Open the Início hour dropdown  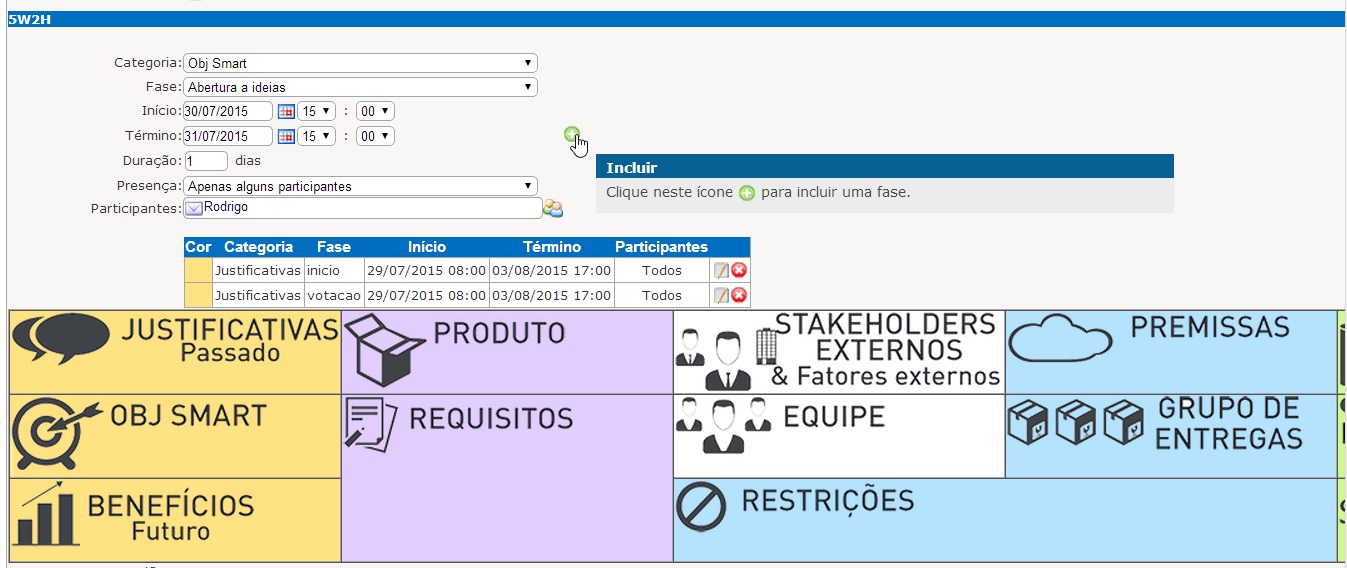[x=317, y=111]
